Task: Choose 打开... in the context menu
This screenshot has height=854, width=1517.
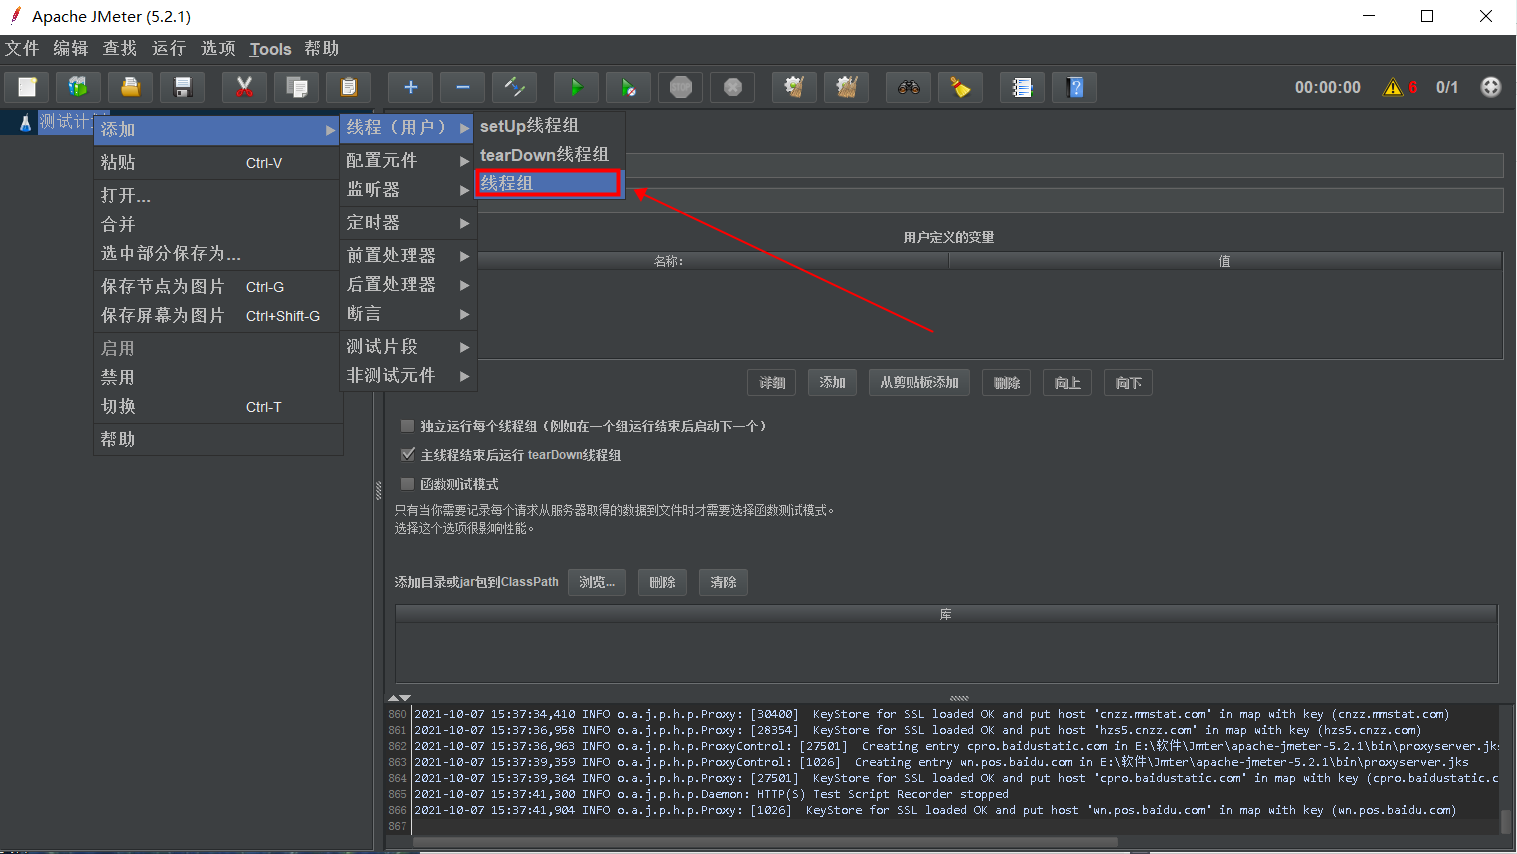Action: pos(218,195)
